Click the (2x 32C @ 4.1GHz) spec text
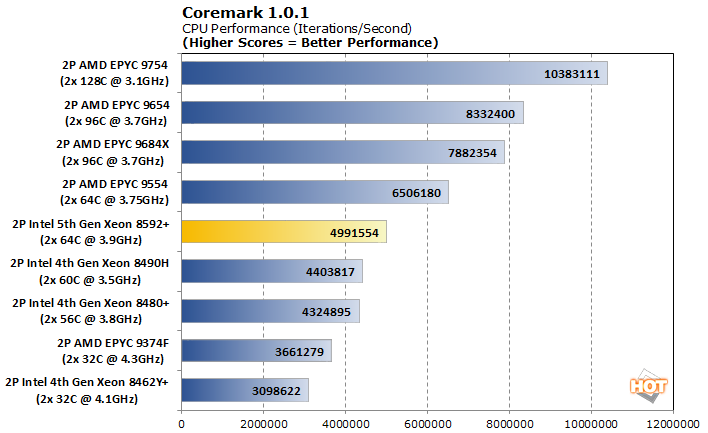This screenshot has width=708, height=433. 87,399
